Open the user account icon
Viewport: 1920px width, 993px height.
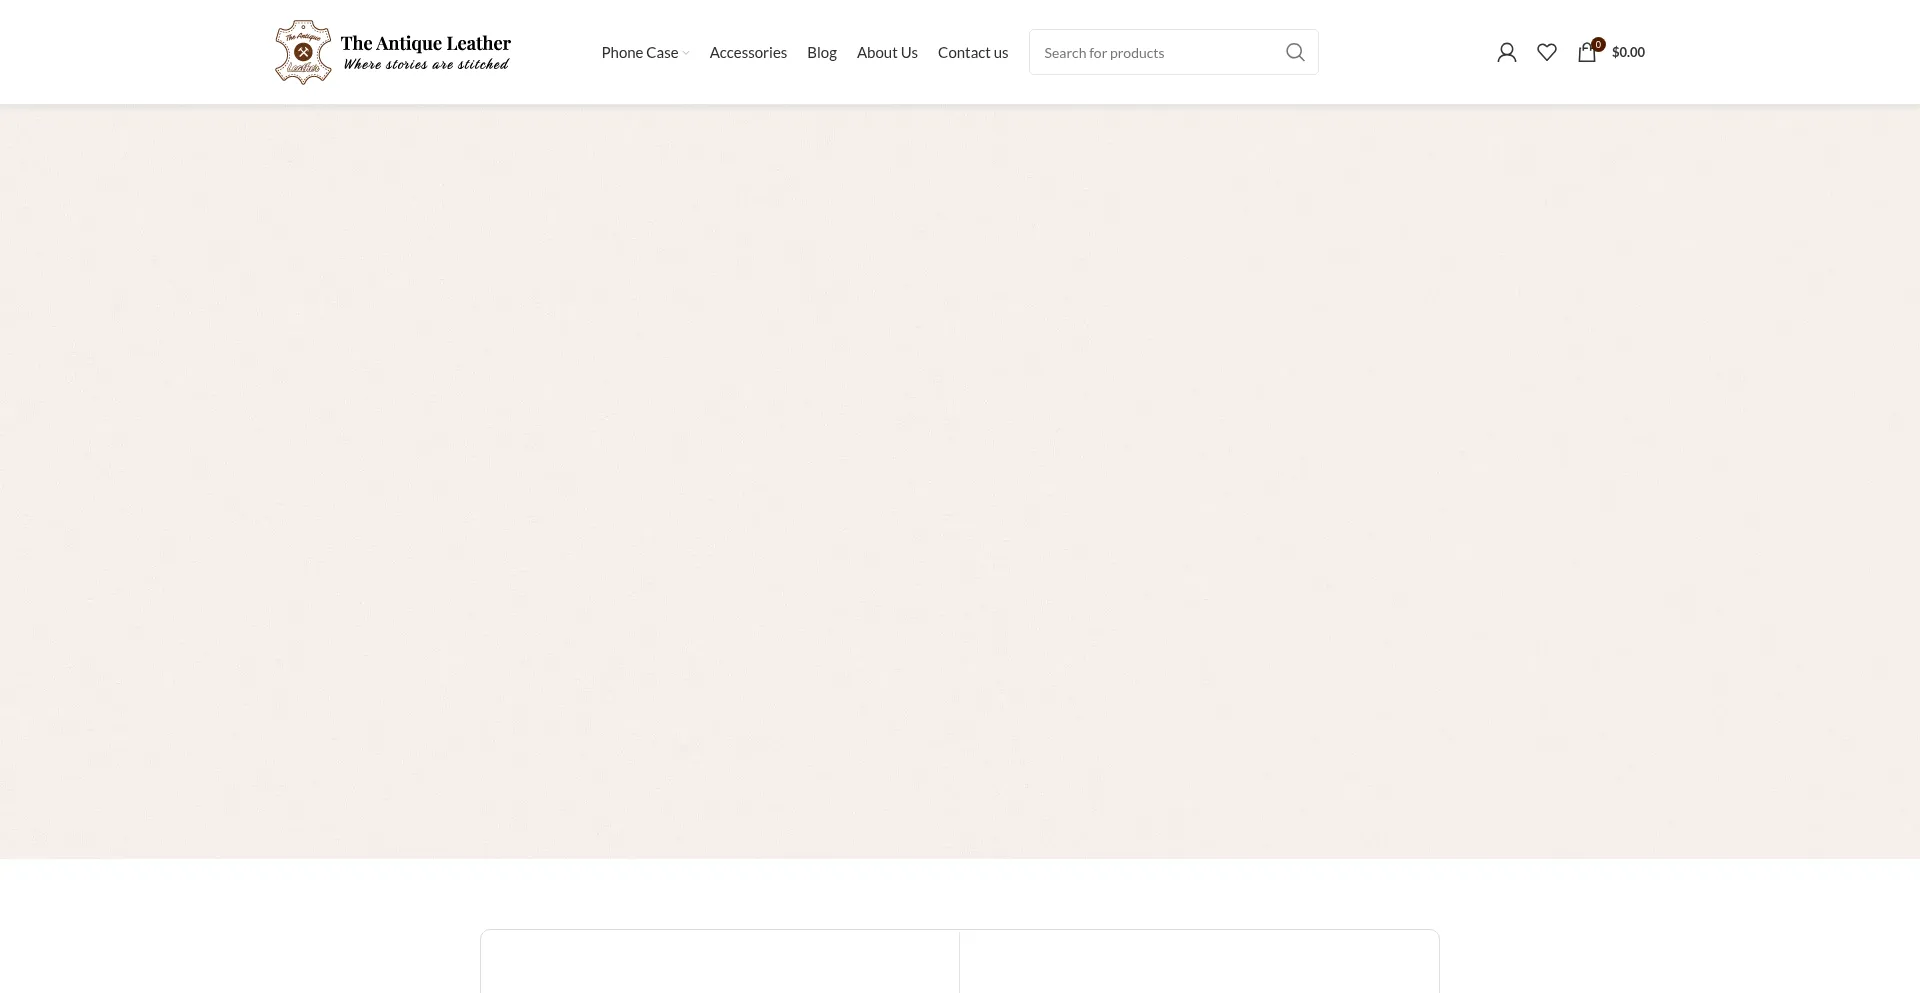coord(1506,52)
